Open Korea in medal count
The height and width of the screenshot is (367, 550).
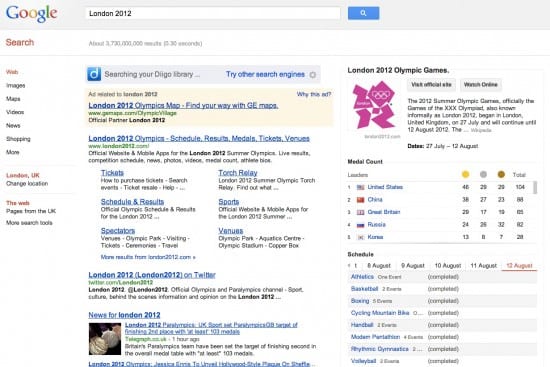coord(375,237)
